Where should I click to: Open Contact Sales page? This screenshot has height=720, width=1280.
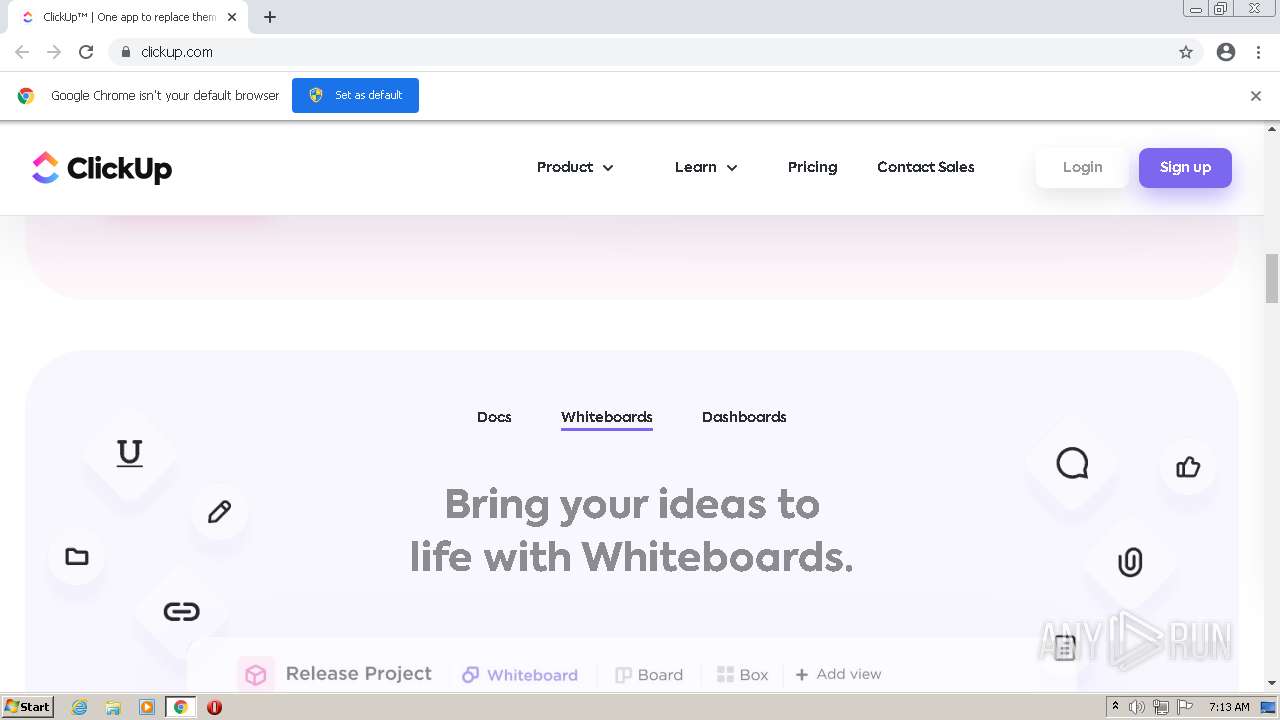[925, 167]
